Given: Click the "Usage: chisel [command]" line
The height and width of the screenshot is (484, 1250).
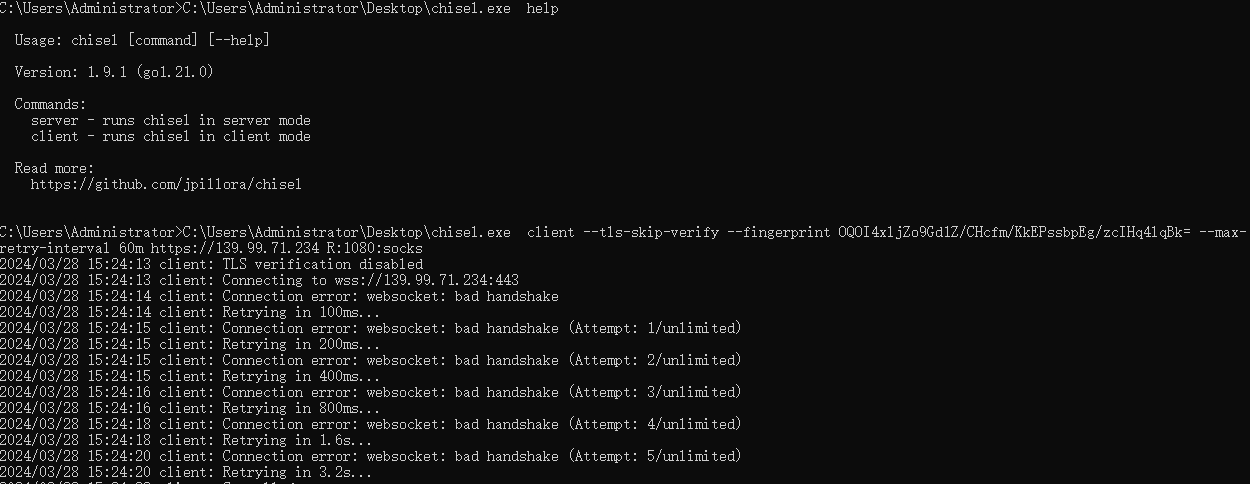Looking at the screenshot, I should [142, 40].
